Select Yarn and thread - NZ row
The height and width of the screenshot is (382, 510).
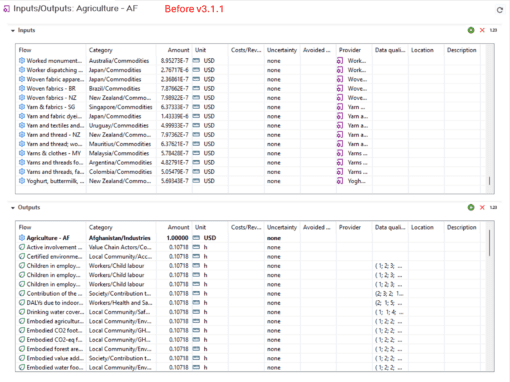click(251, 135)
